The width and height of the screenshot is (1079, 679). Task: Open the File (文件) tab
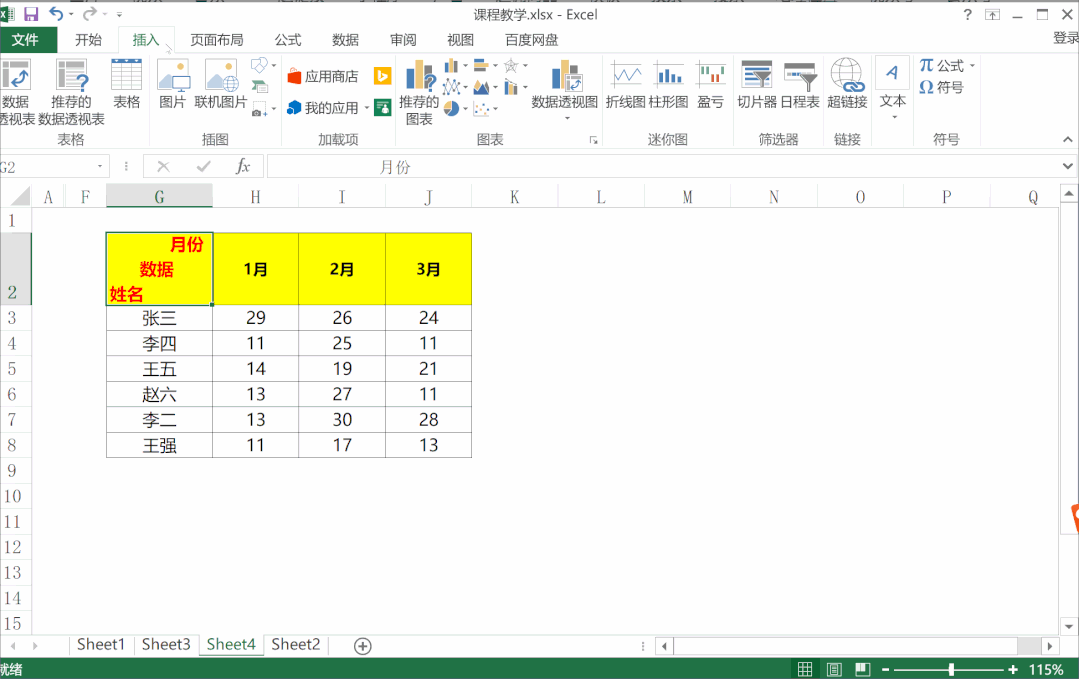coord(25,40)
